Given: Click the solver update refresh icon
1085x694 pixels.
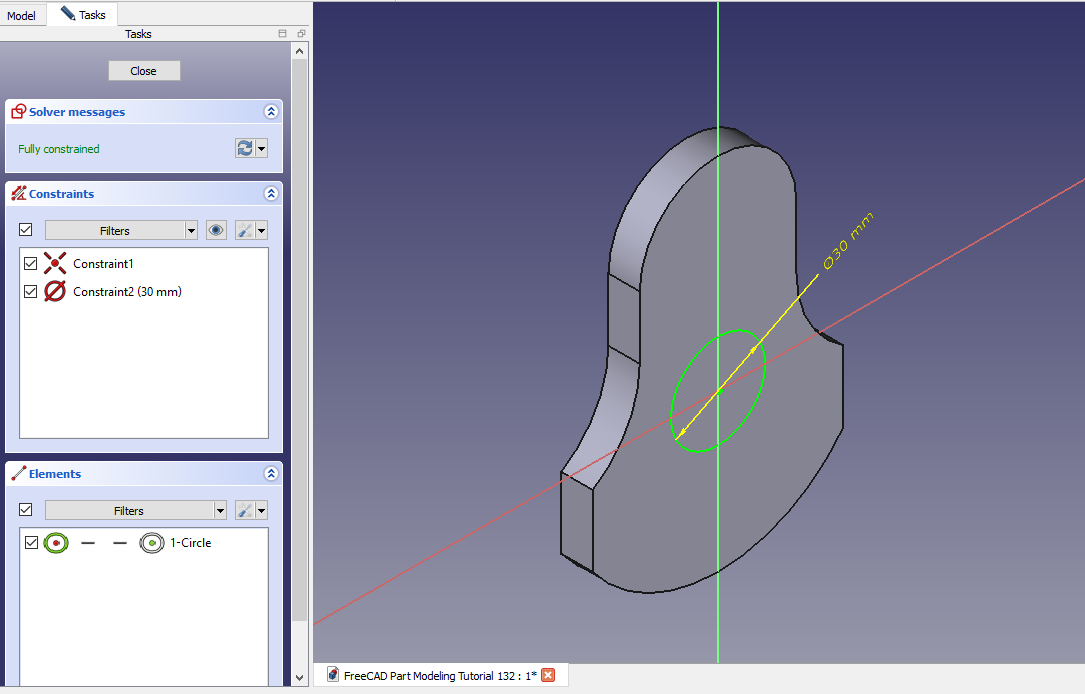Looking at the screenshot, I should tap(245, 148).
